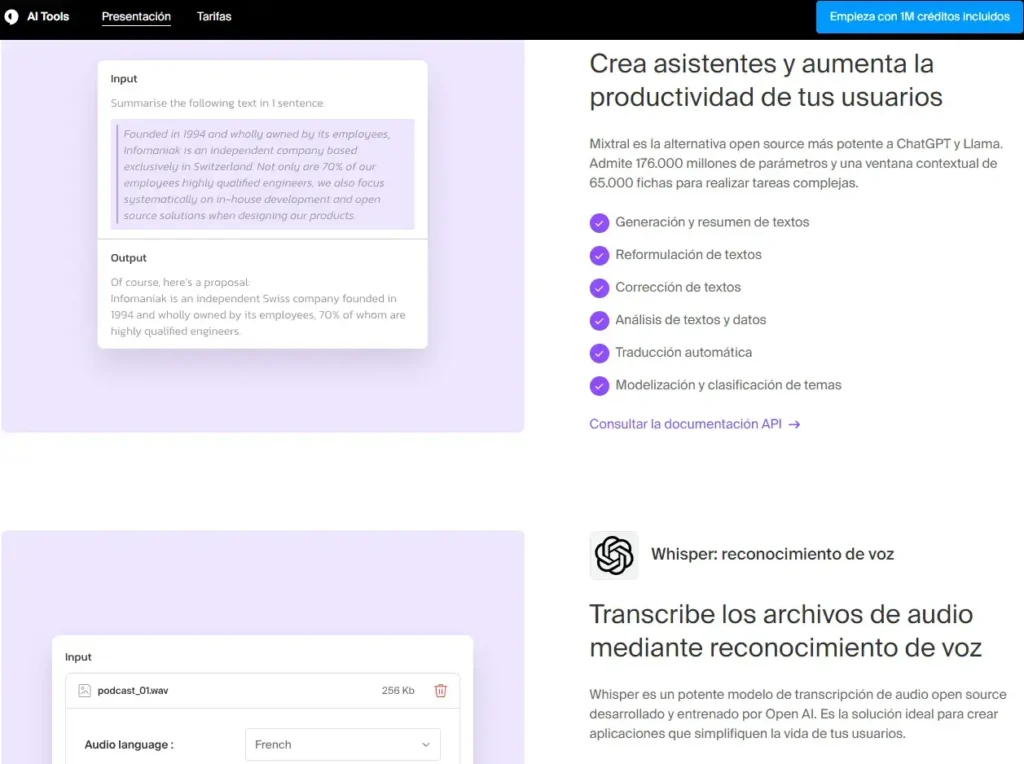Click the 'Output' label in the demo card

click(x=128, y=258)
